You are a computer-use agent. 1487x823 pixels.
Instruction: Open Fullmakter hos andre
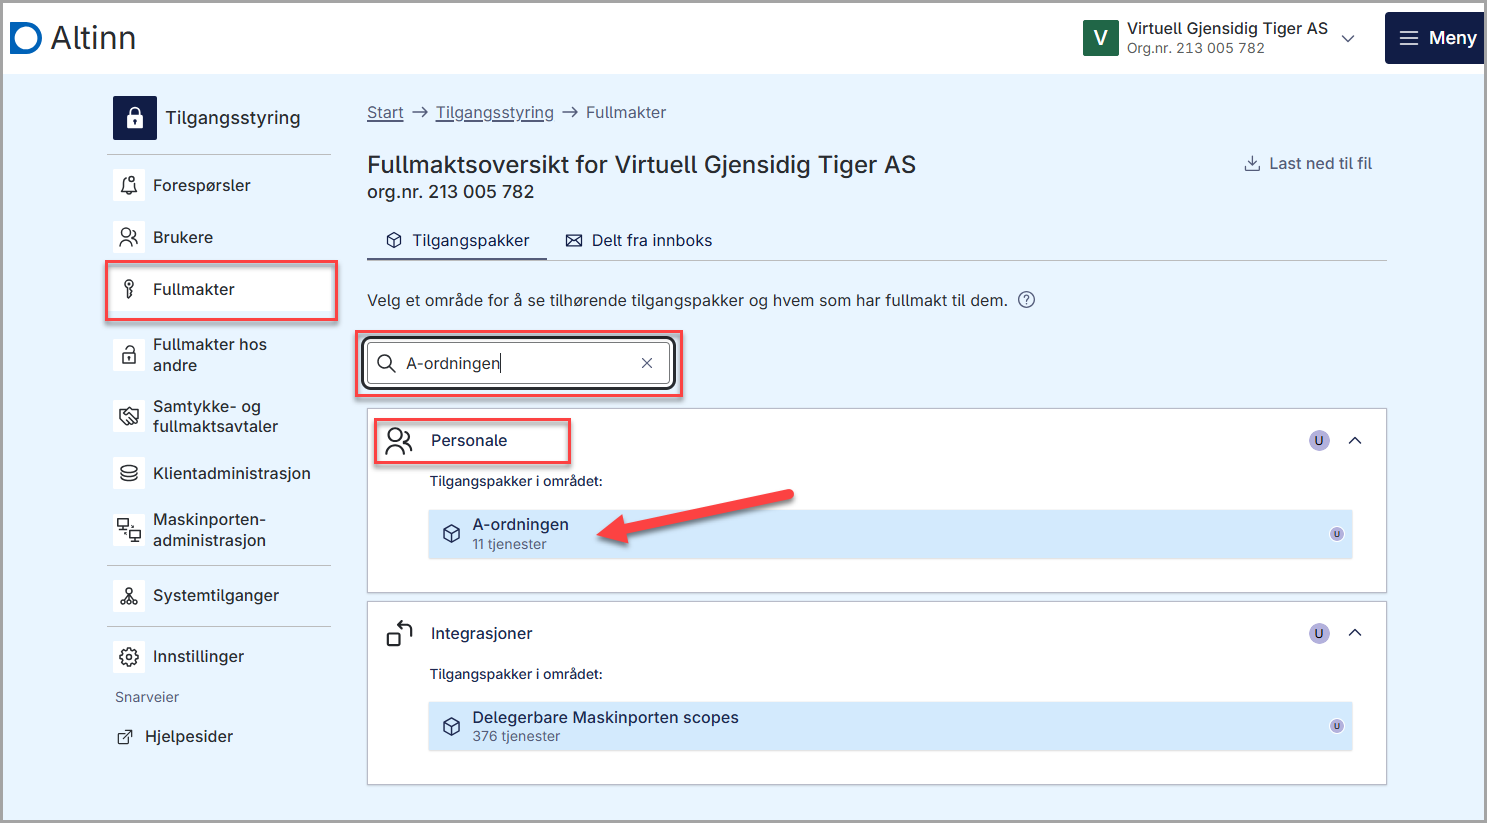point(219,355)
